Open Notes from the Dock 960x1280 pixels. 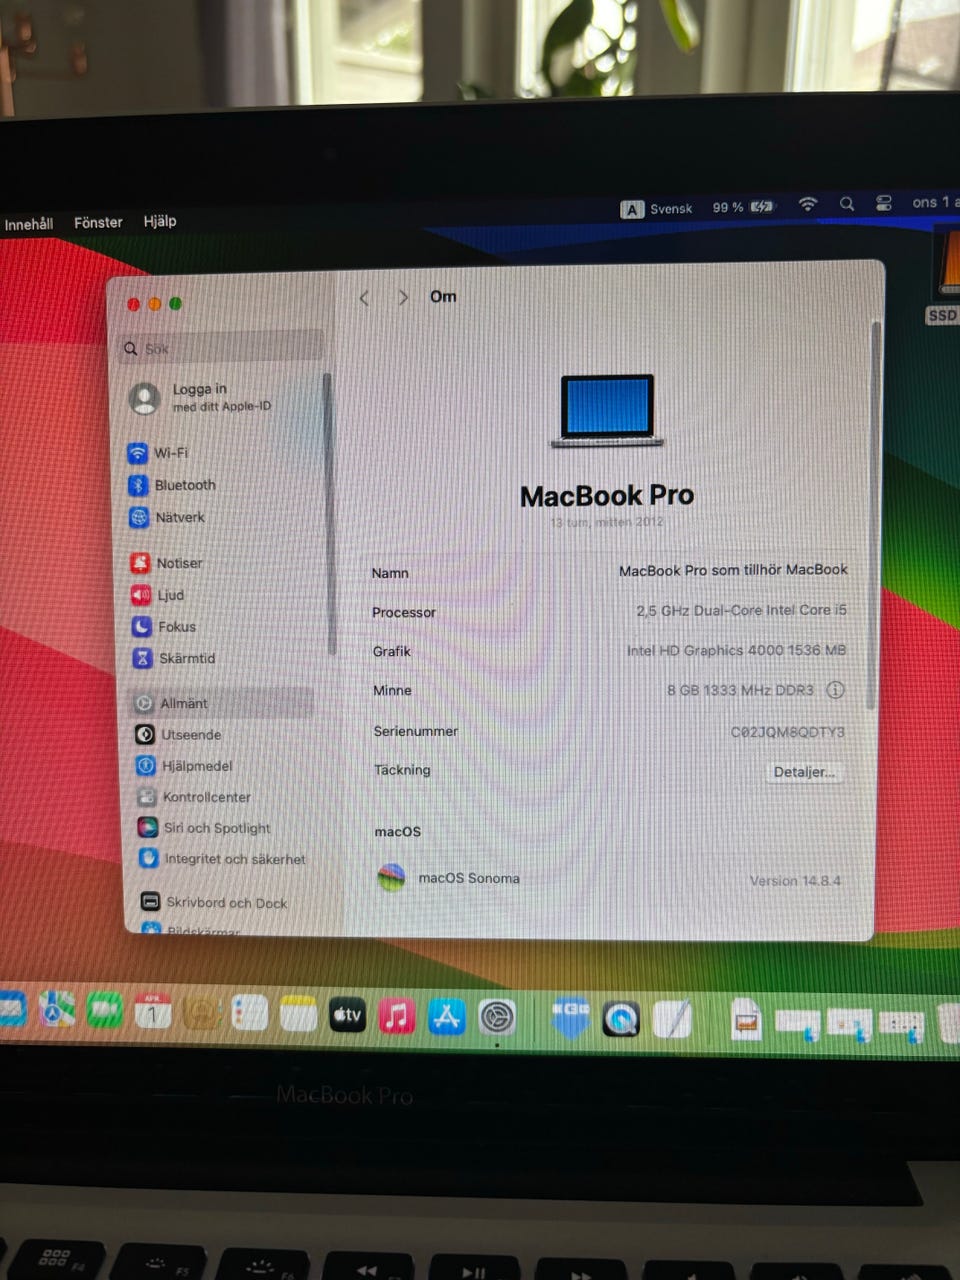click(x=298, y=1015)
